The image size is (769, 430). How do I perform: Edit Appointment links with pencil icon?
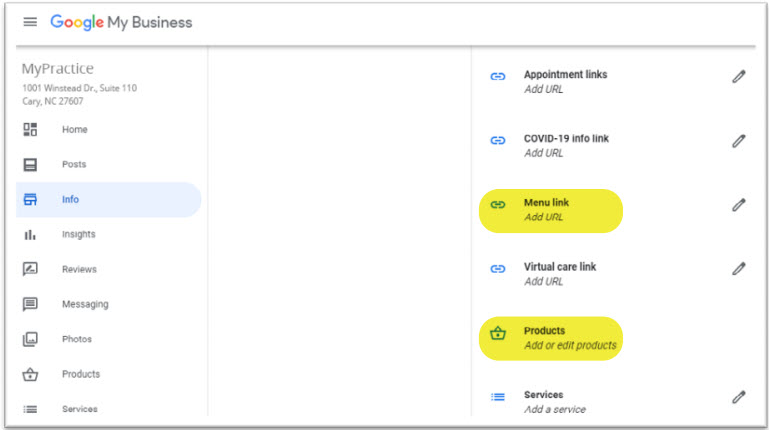(x=739, y=76)
